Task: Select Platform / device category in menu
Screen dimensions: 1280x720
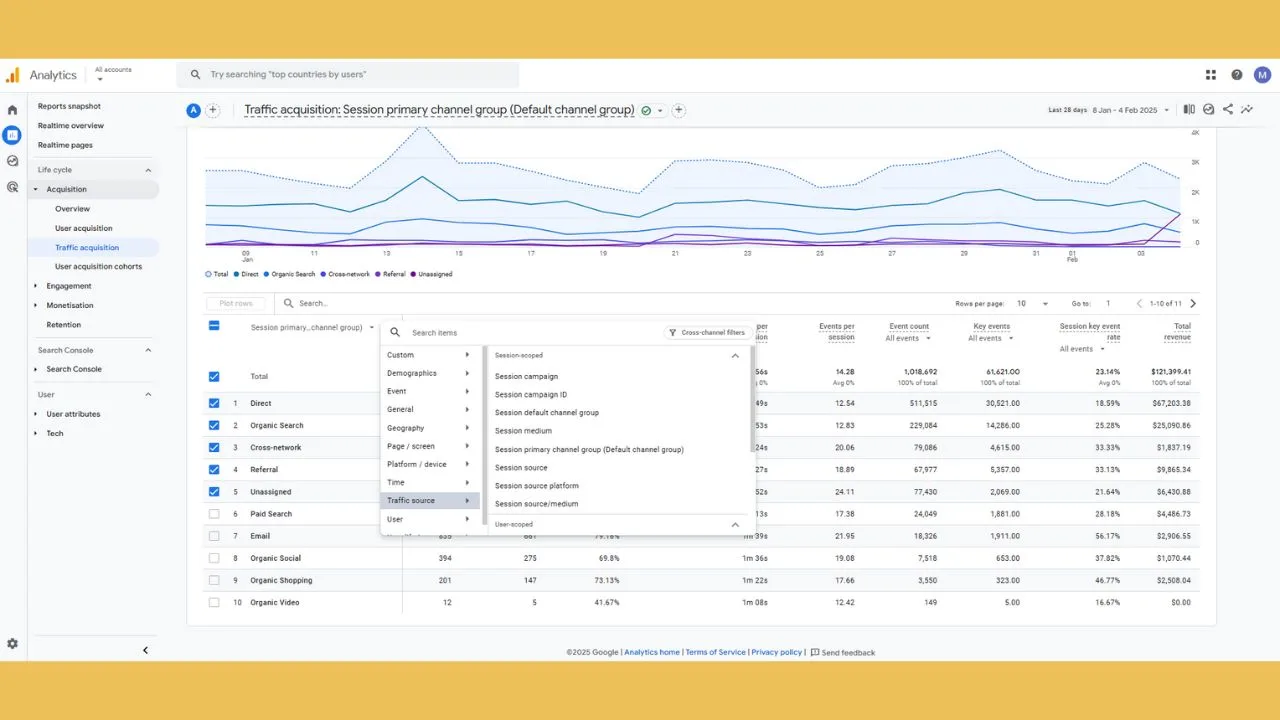Action: tap(430, 464)
